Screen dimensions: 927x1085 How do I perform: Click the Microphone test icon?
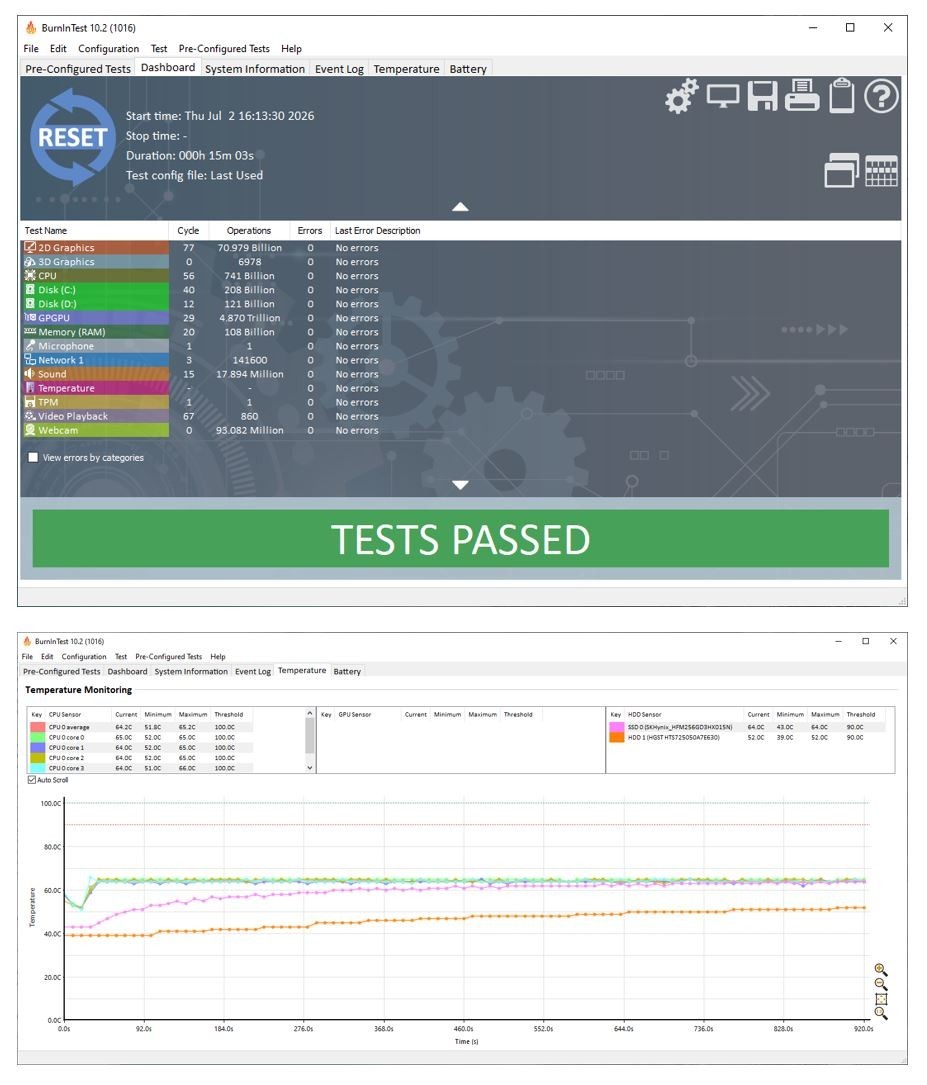tap(30, 345)
